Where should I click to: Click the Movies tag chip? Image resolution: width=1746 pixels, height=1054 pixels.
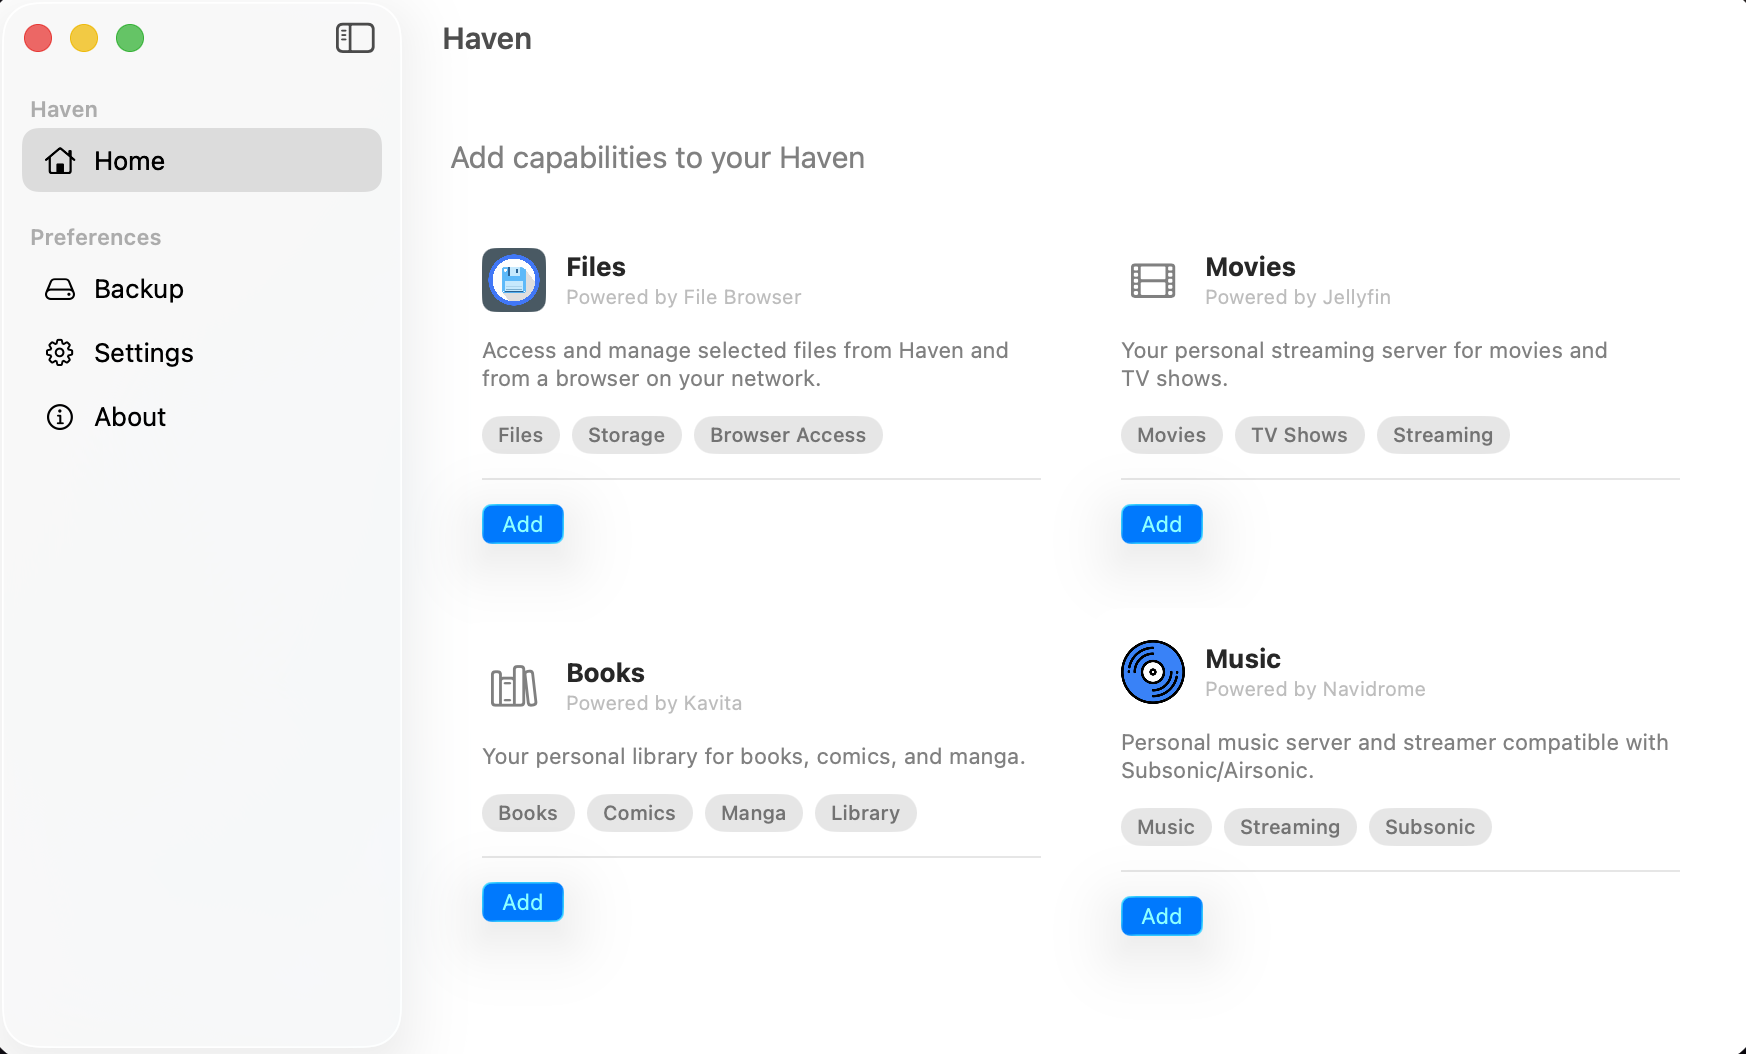point(1172,435)
